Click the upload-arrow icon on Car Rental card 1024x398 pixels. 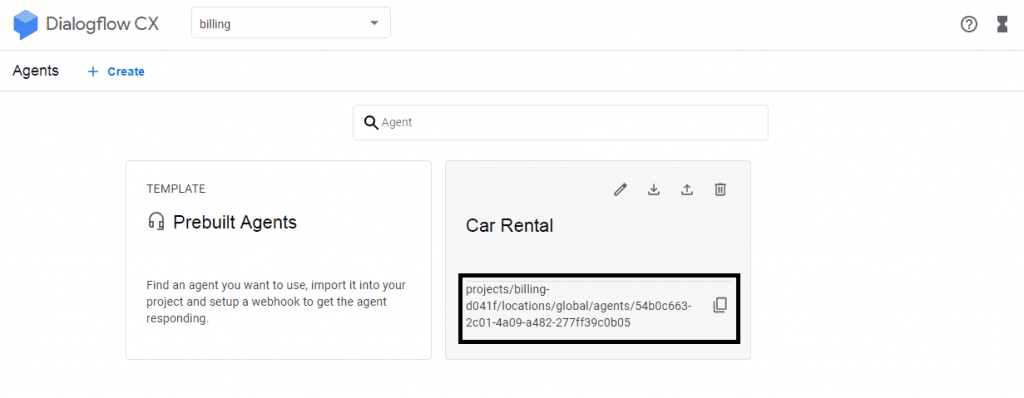coord(687,190)
